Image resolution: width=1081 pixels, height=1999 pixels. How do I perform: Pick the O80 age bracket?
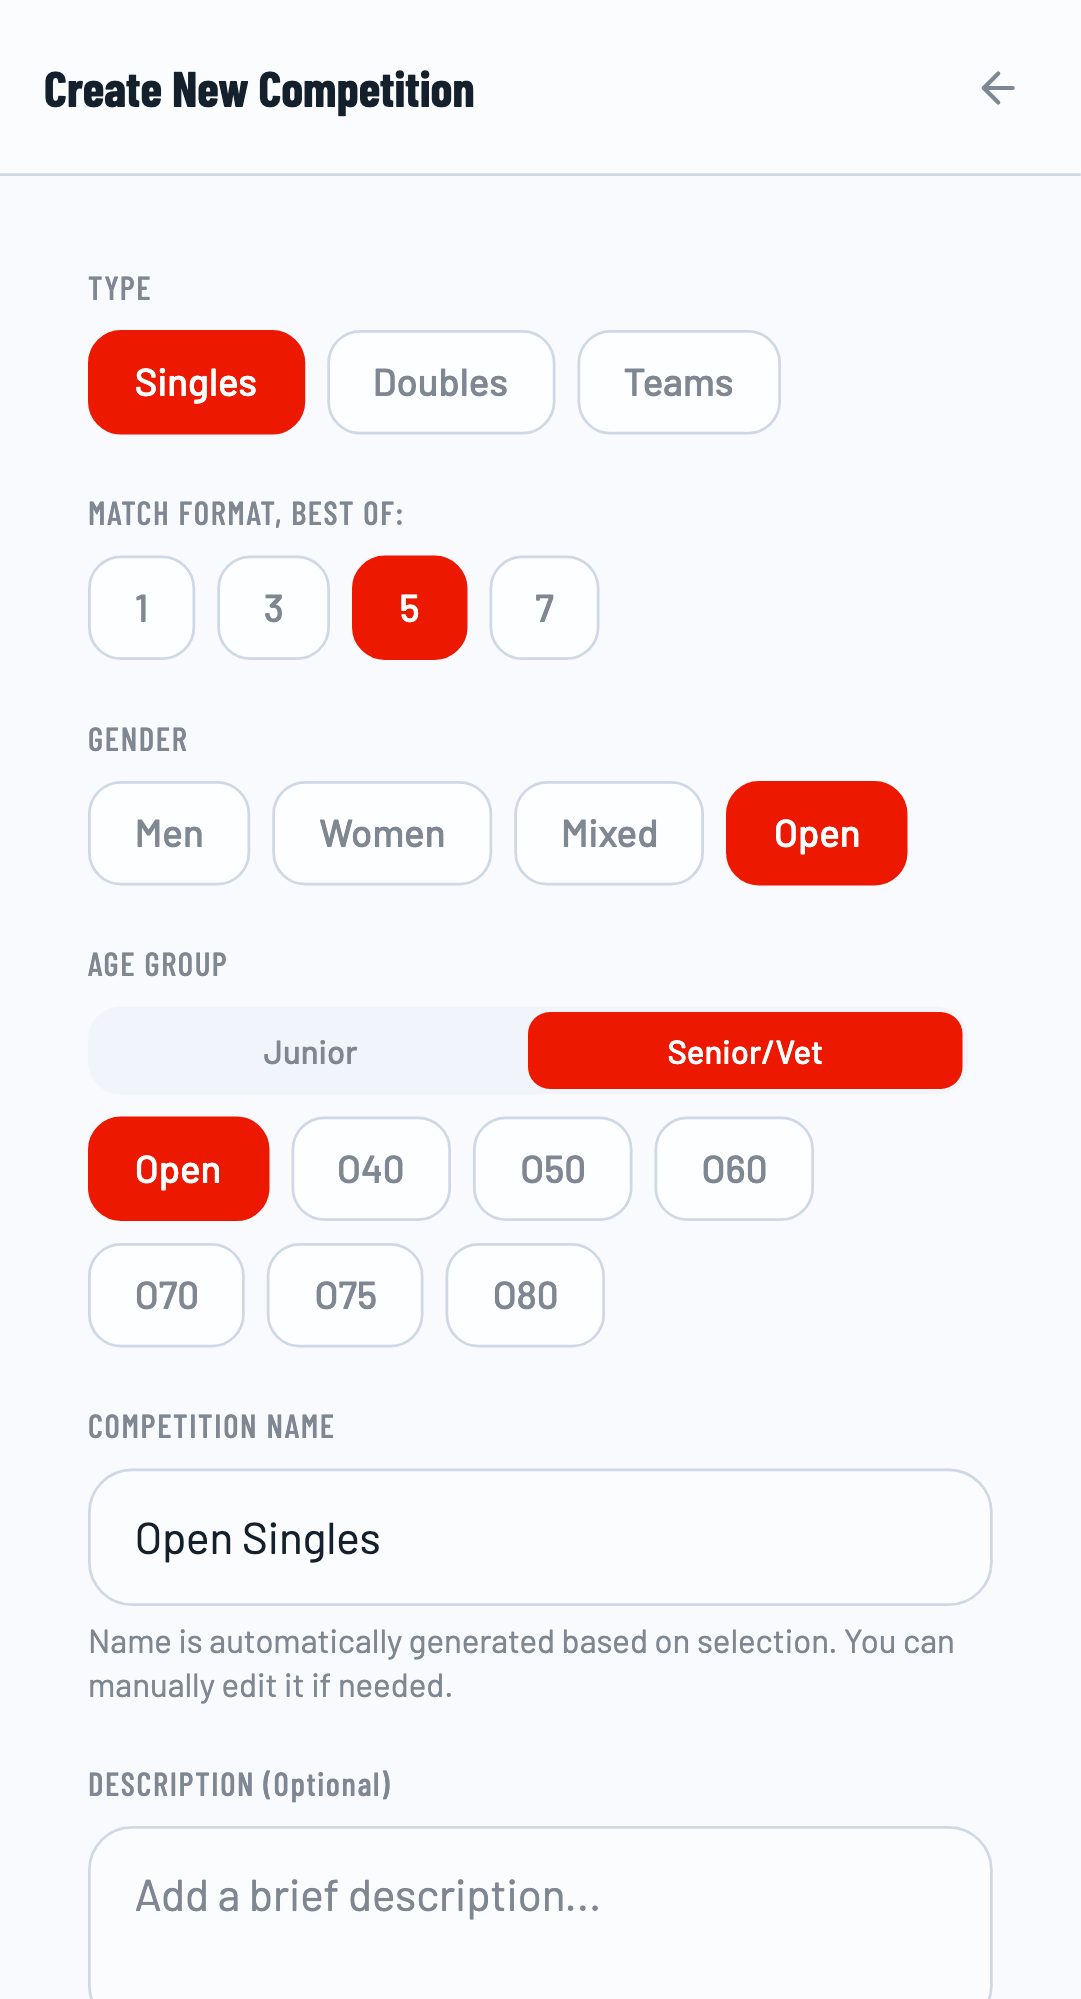tap(525, 1295)
